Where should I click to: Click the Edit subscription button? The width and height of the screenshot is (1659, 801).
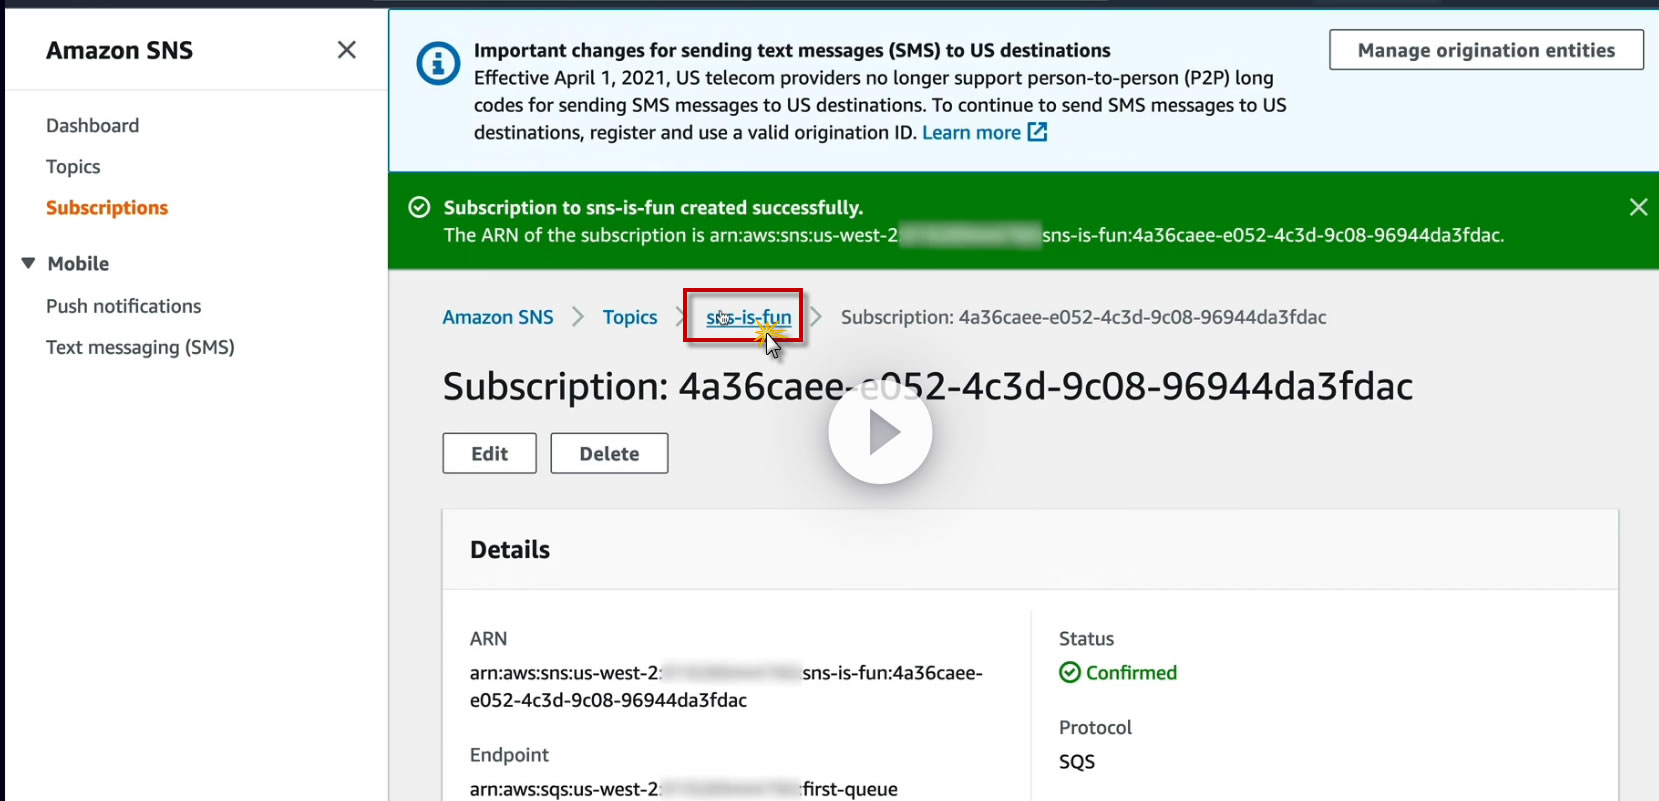pos(490,453)
